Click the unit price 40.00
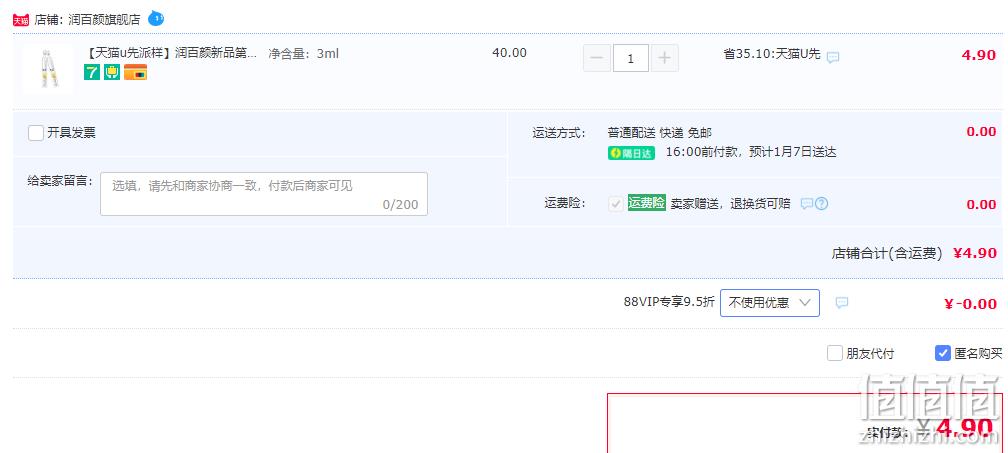This screenshot has width=1008, height=453. [509, 53]
